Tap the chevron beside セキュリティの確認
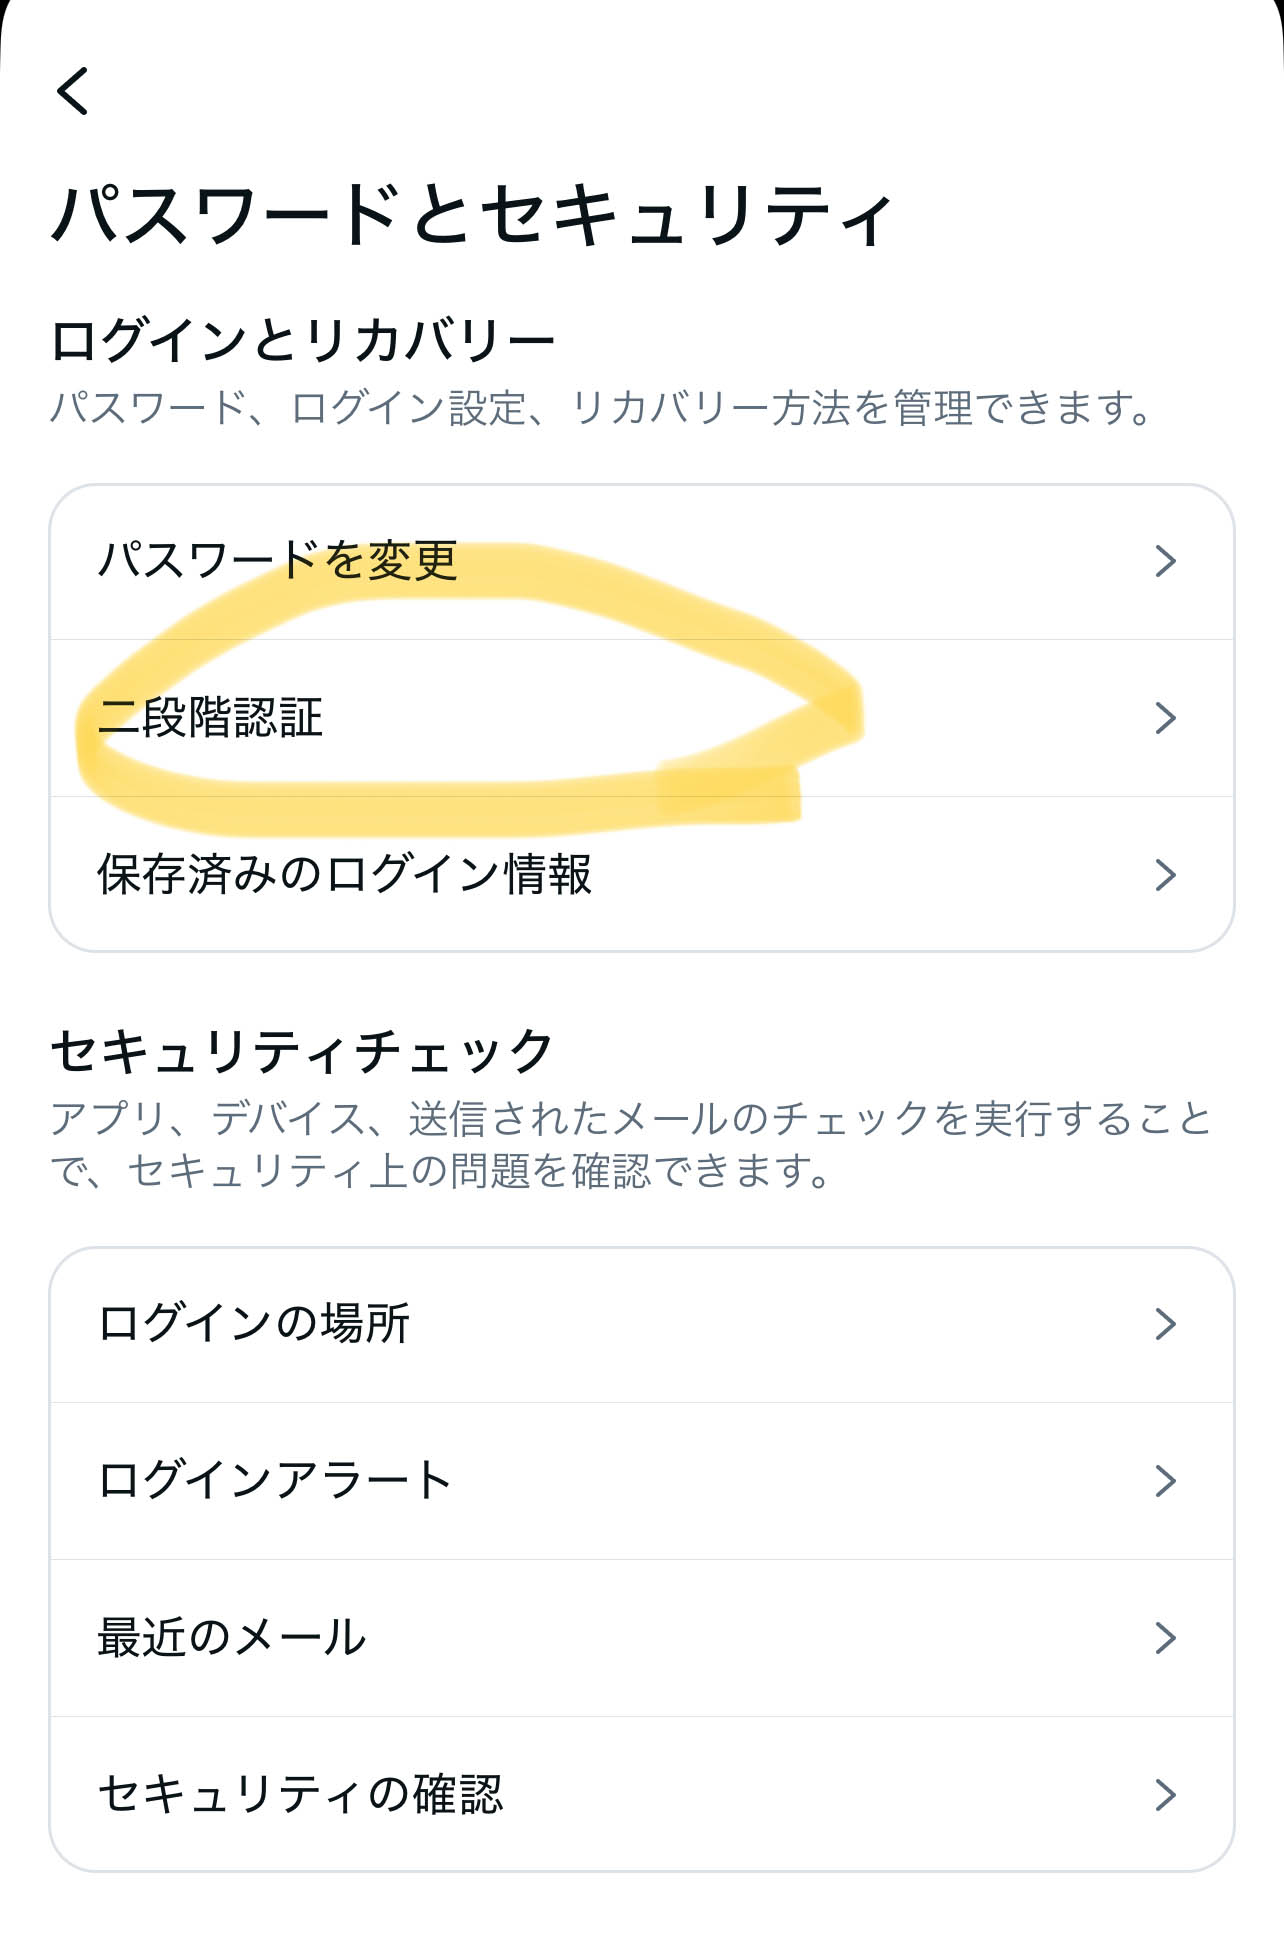 click(x=1164, y=1795)
